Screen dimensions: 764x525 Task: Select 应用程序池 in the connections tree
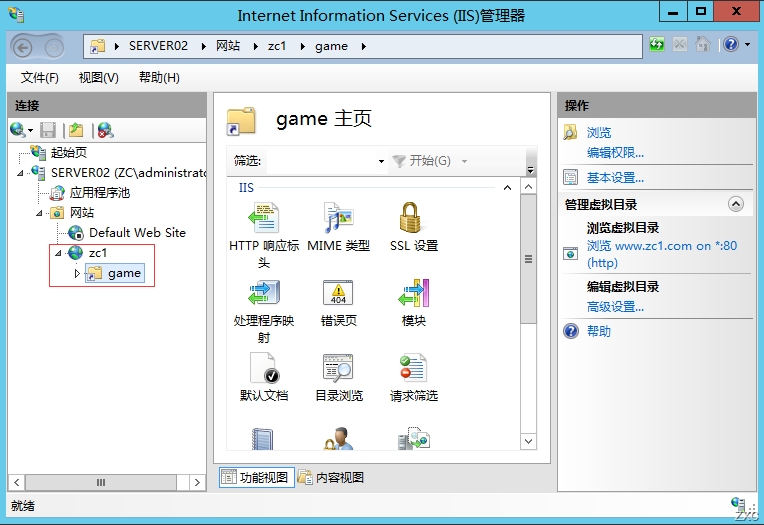[100, 193]
